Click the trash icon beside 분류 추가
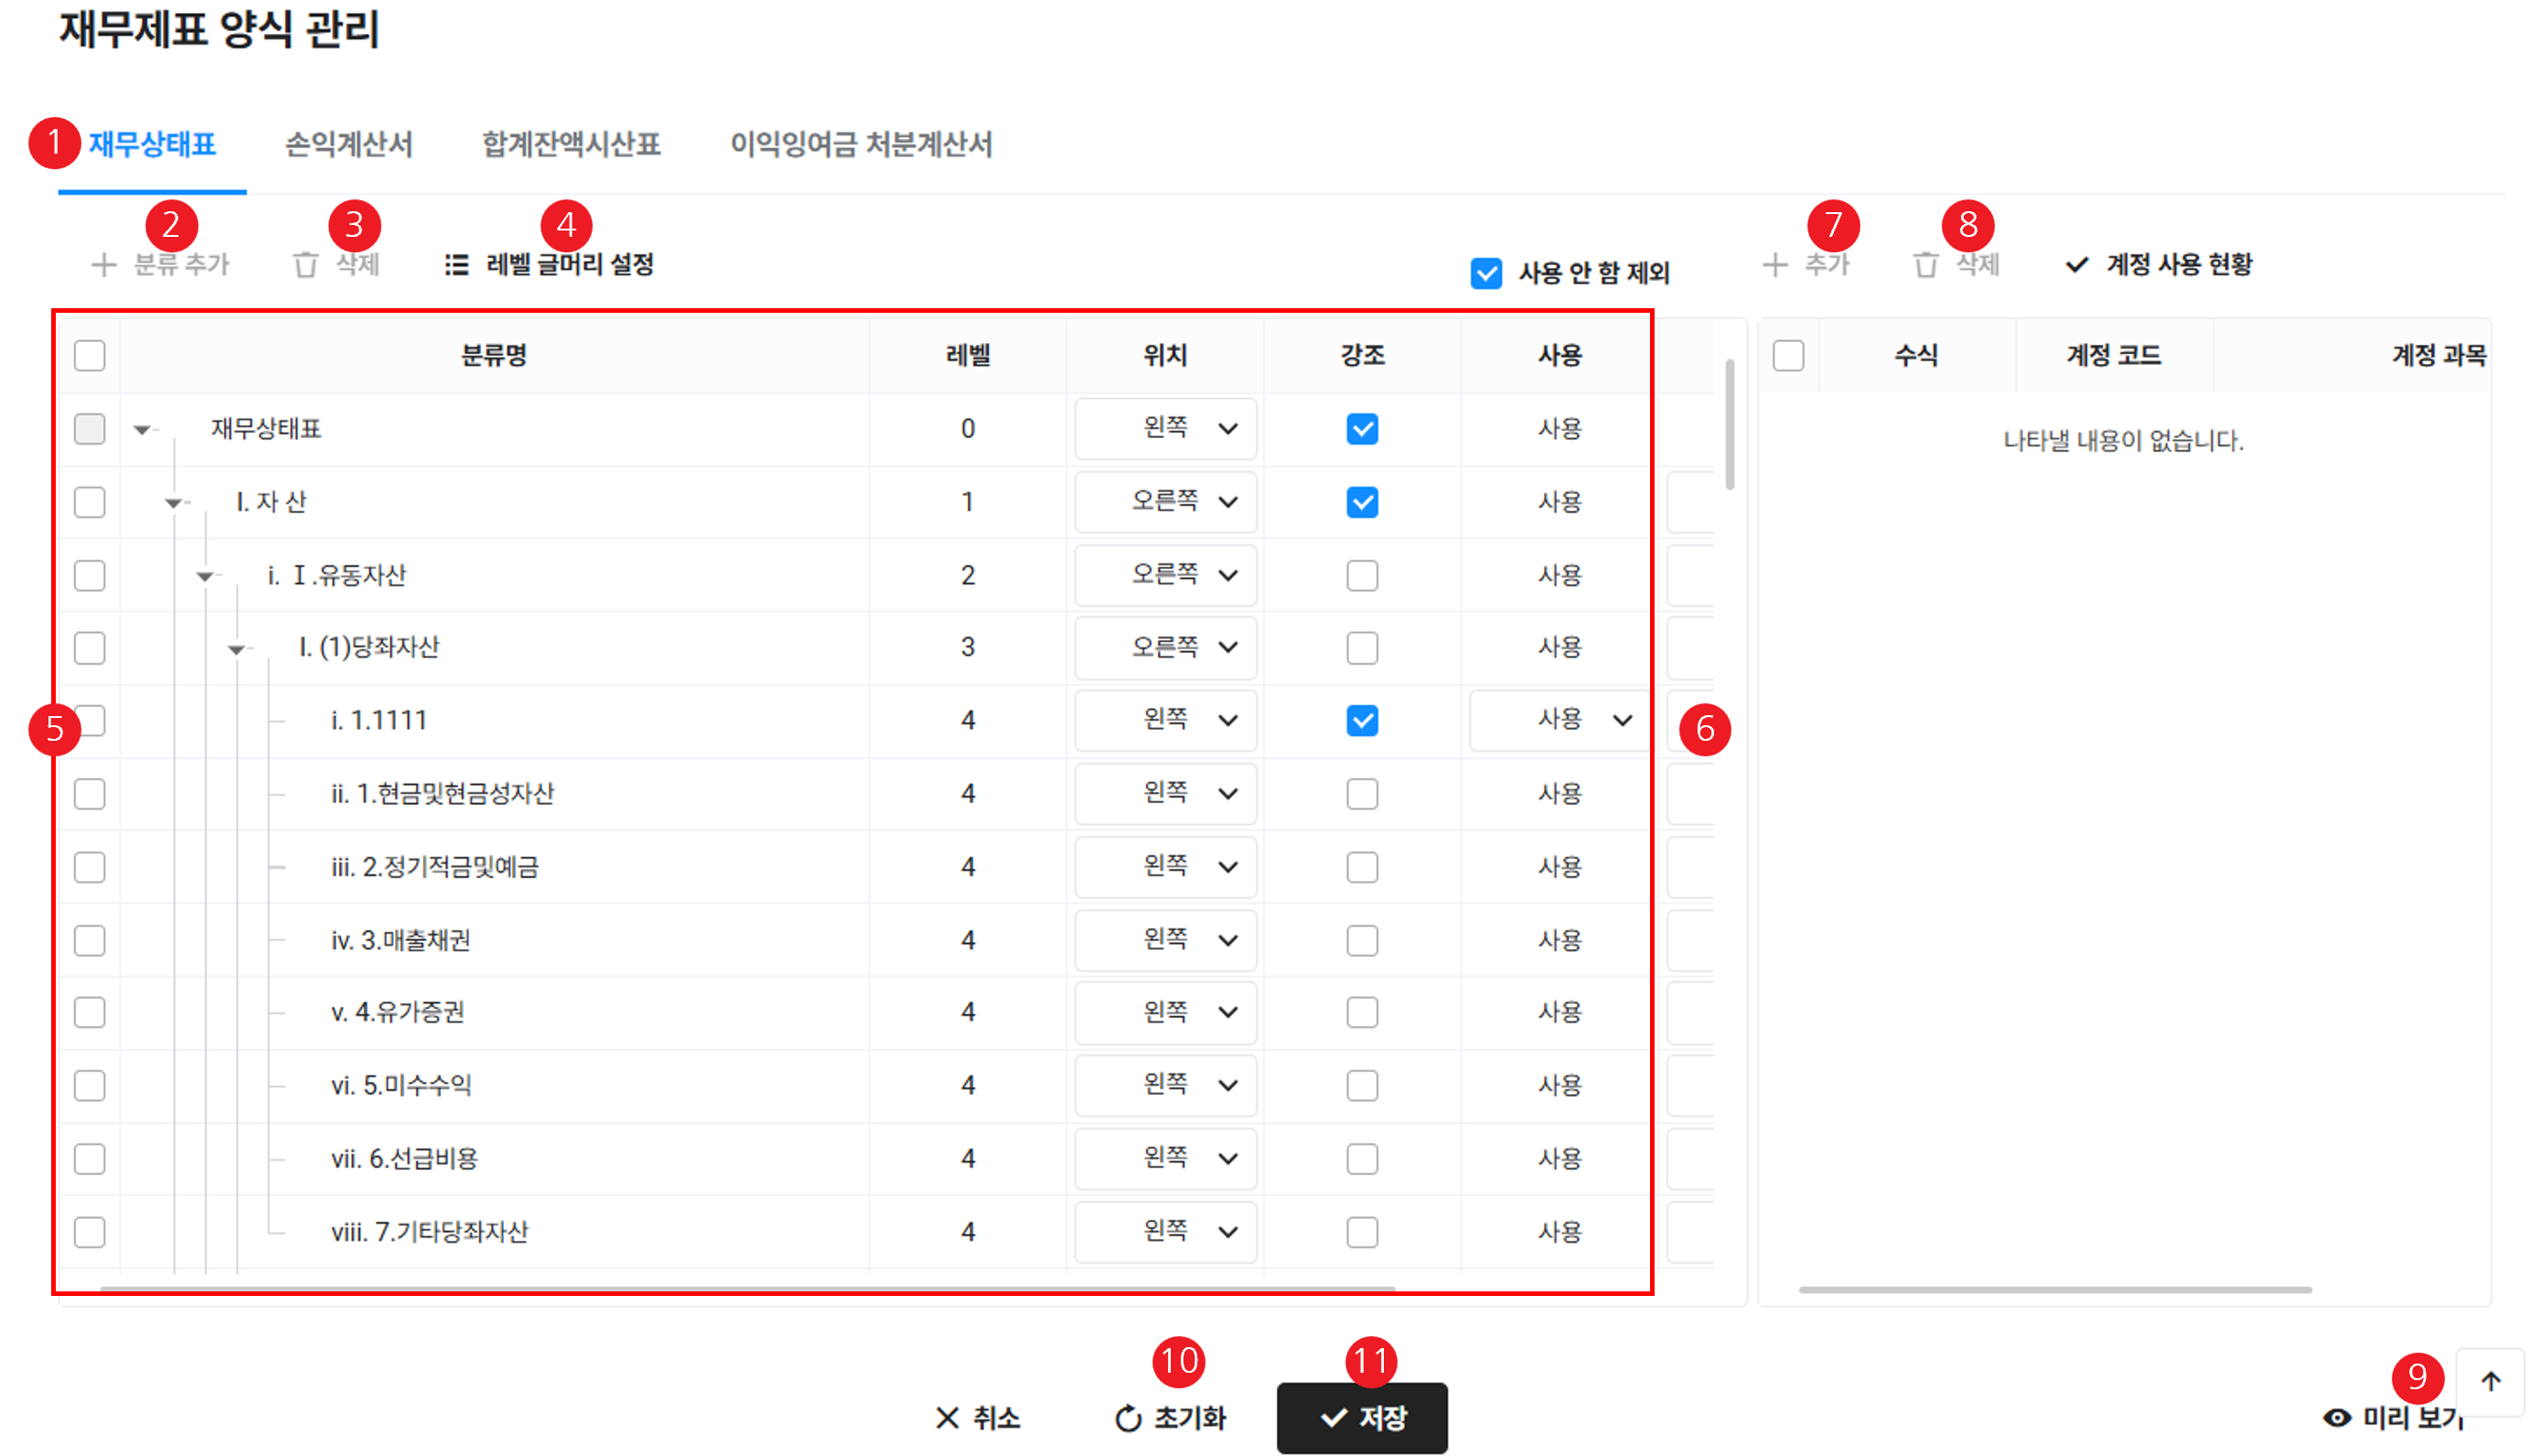The width and height of the screenshot is (2529, 1456). point(305,265)
